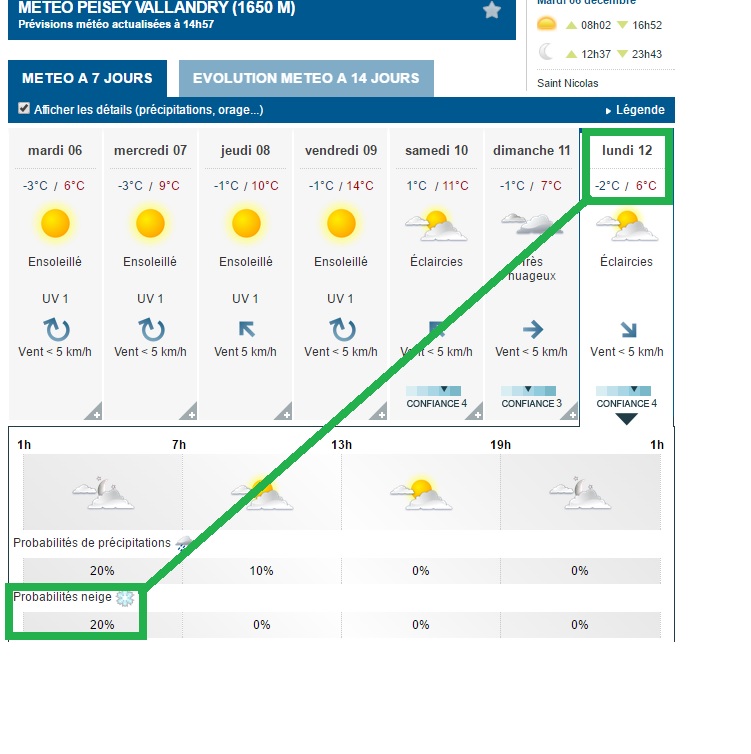Click the partly cloudy icon for samedi 10

(436, 225)
